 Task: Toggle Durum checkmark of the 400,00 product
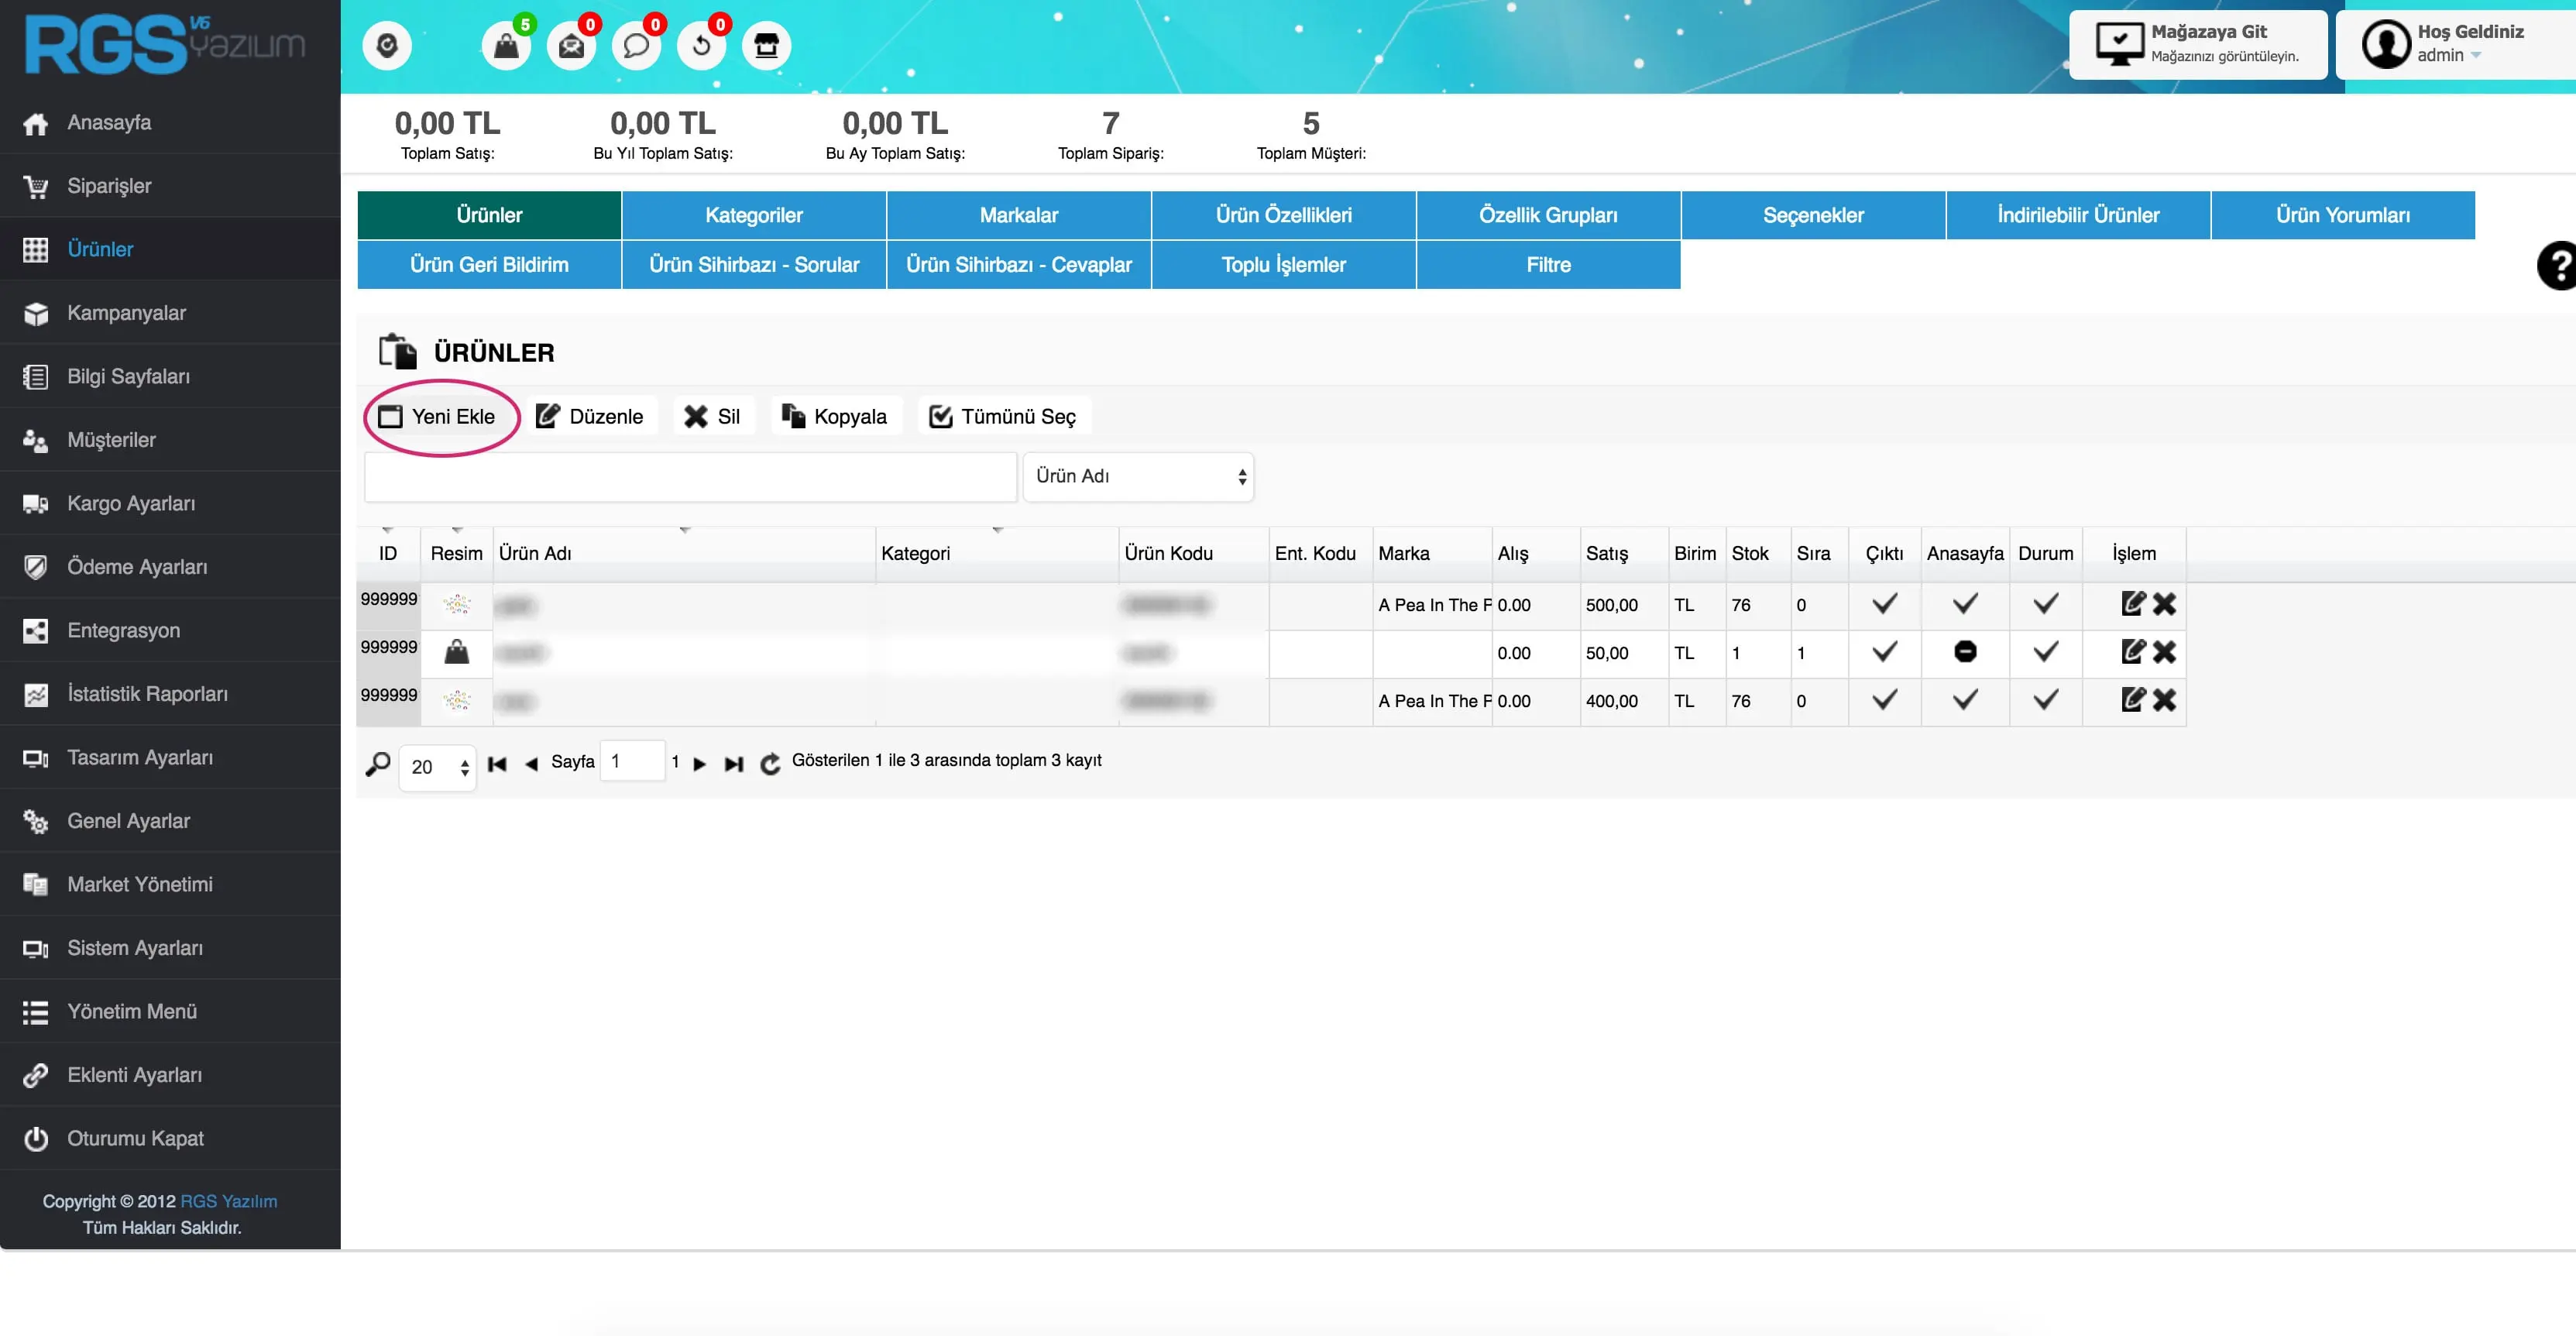pos(2046,700)
